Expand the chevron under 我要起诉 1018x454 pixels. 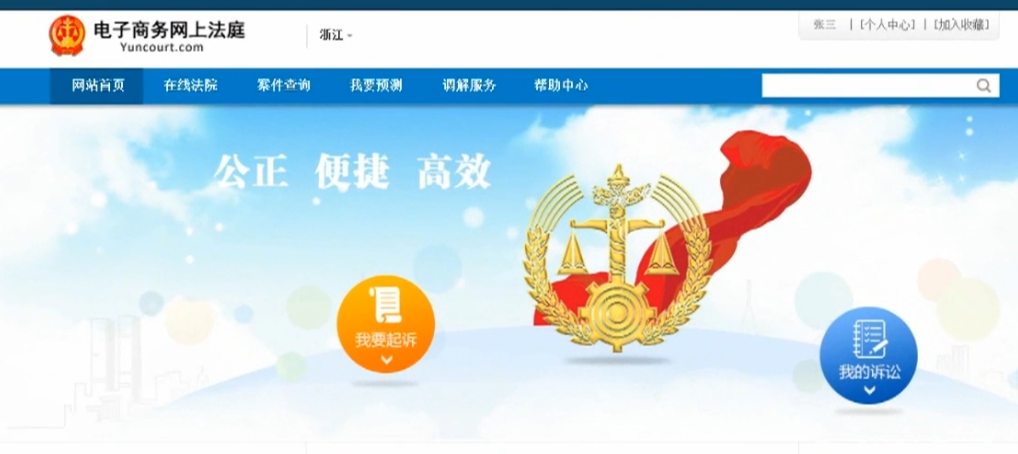coord(386,359)
